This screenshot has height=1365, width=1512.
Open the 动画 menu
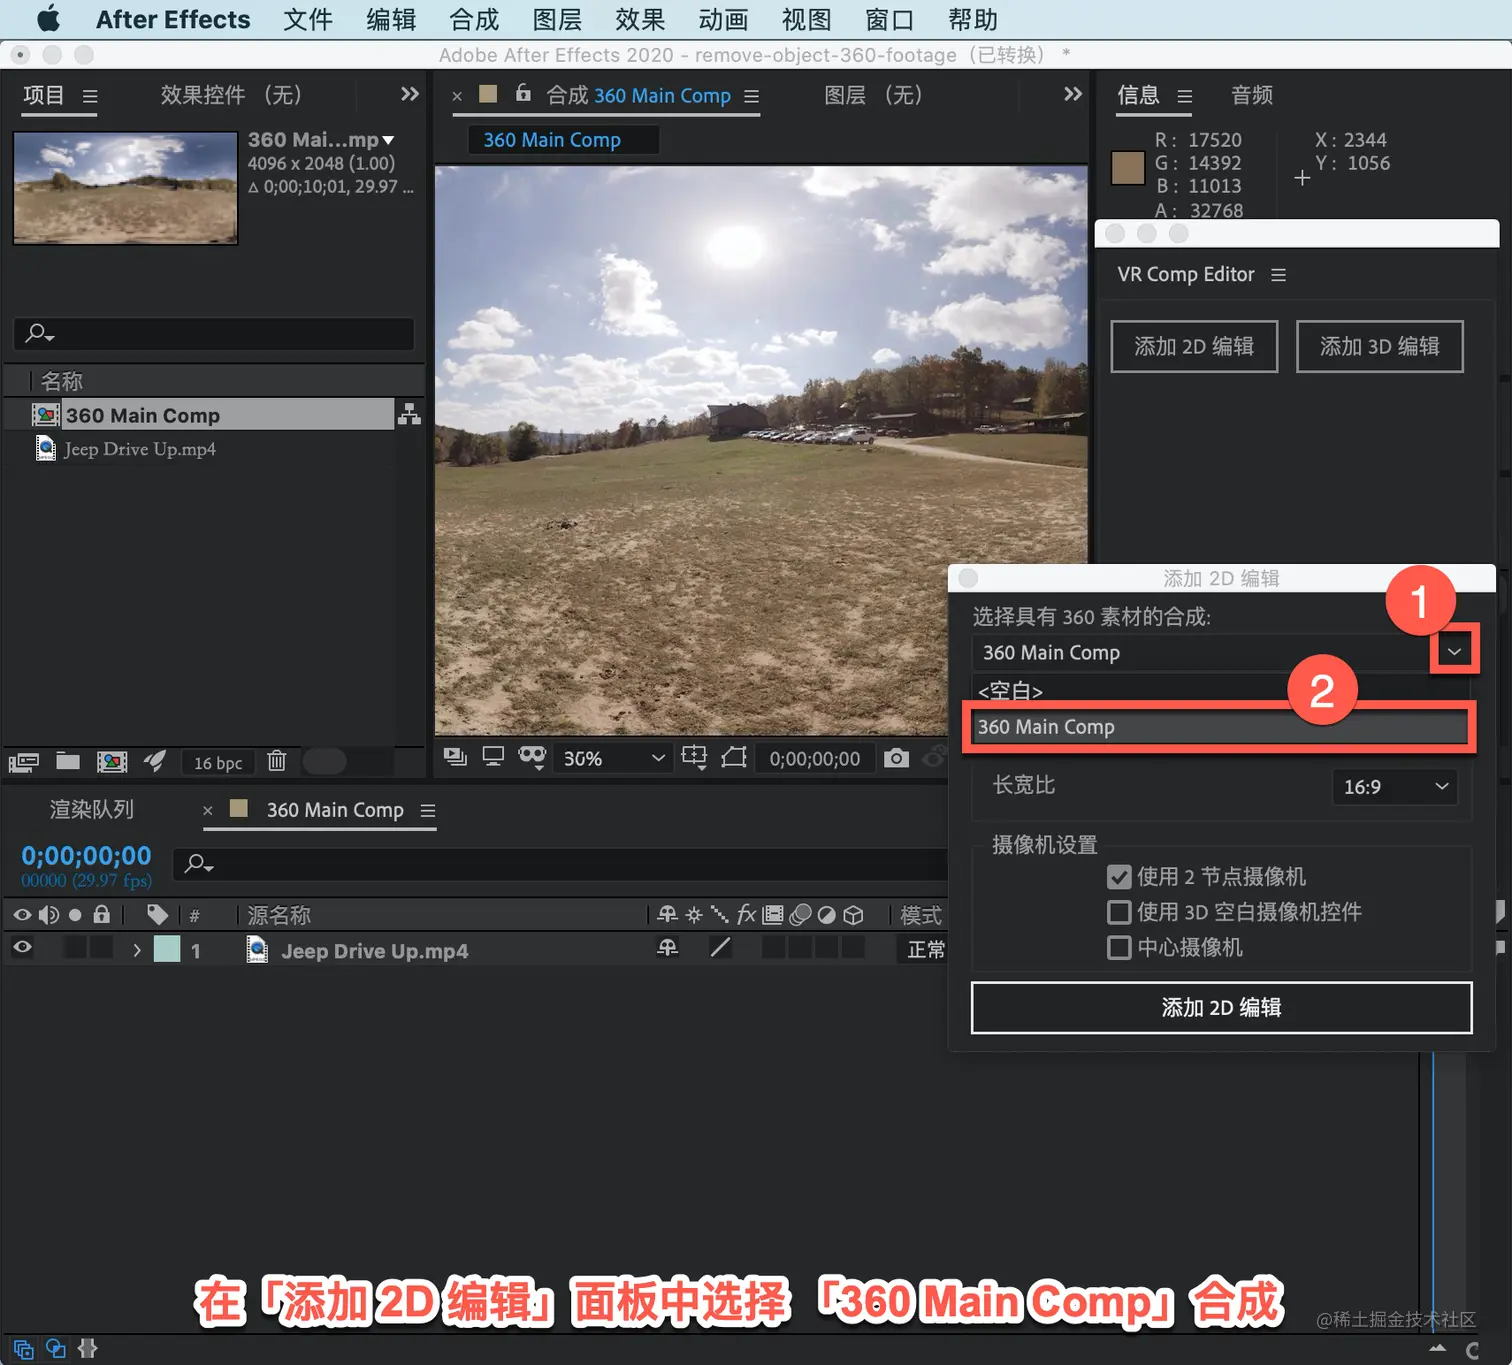[x=723, y=19]
